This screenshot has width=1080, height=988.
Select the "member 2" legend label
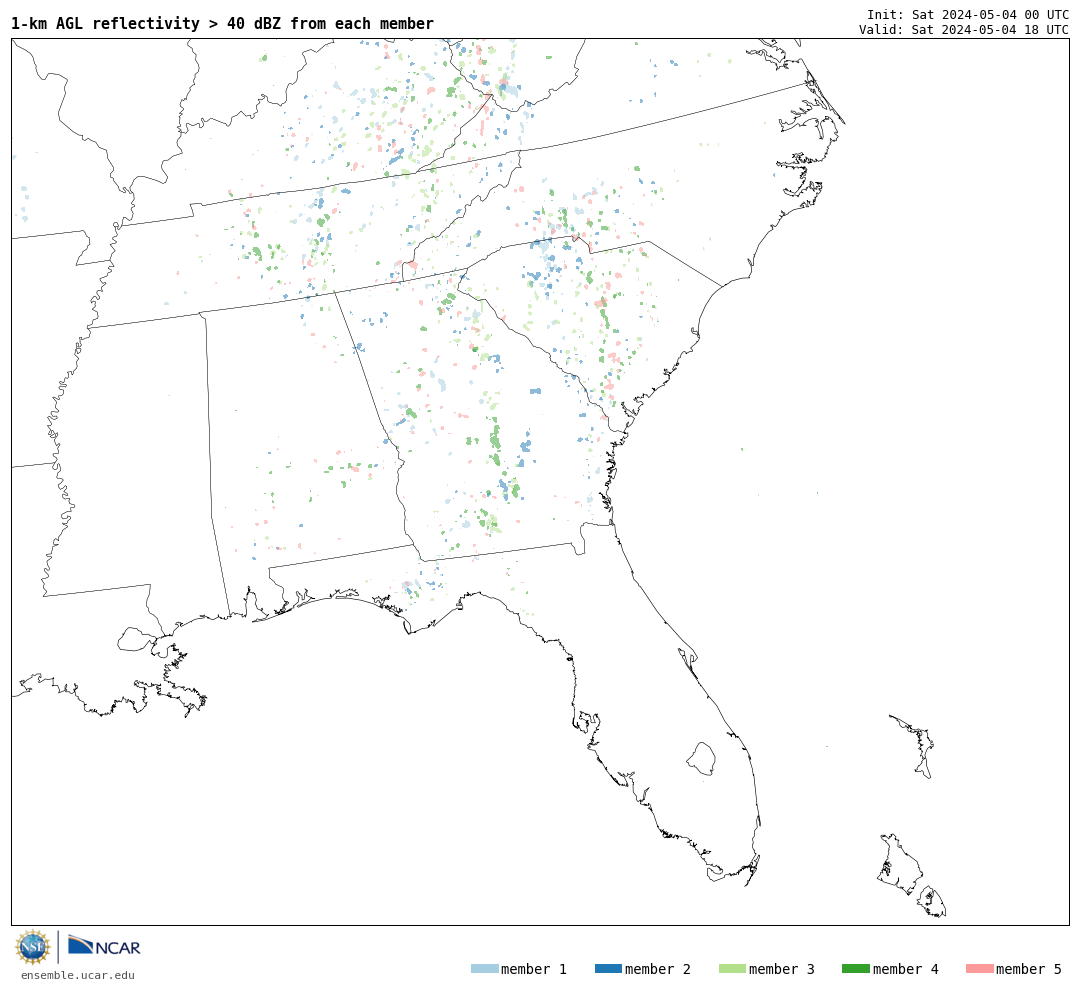658,969
